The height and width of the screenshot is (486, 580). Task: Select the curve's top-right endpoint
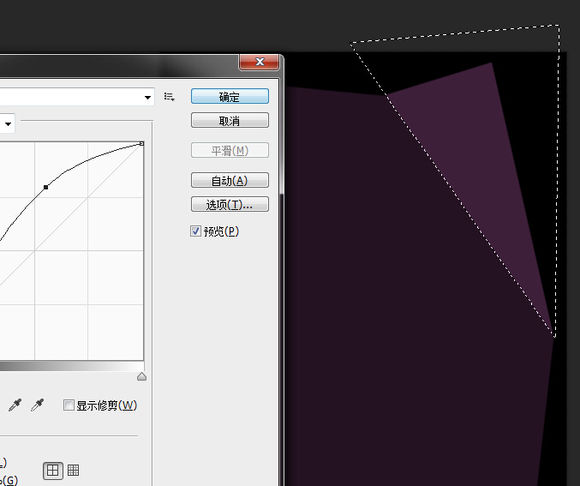click(142, 144)
